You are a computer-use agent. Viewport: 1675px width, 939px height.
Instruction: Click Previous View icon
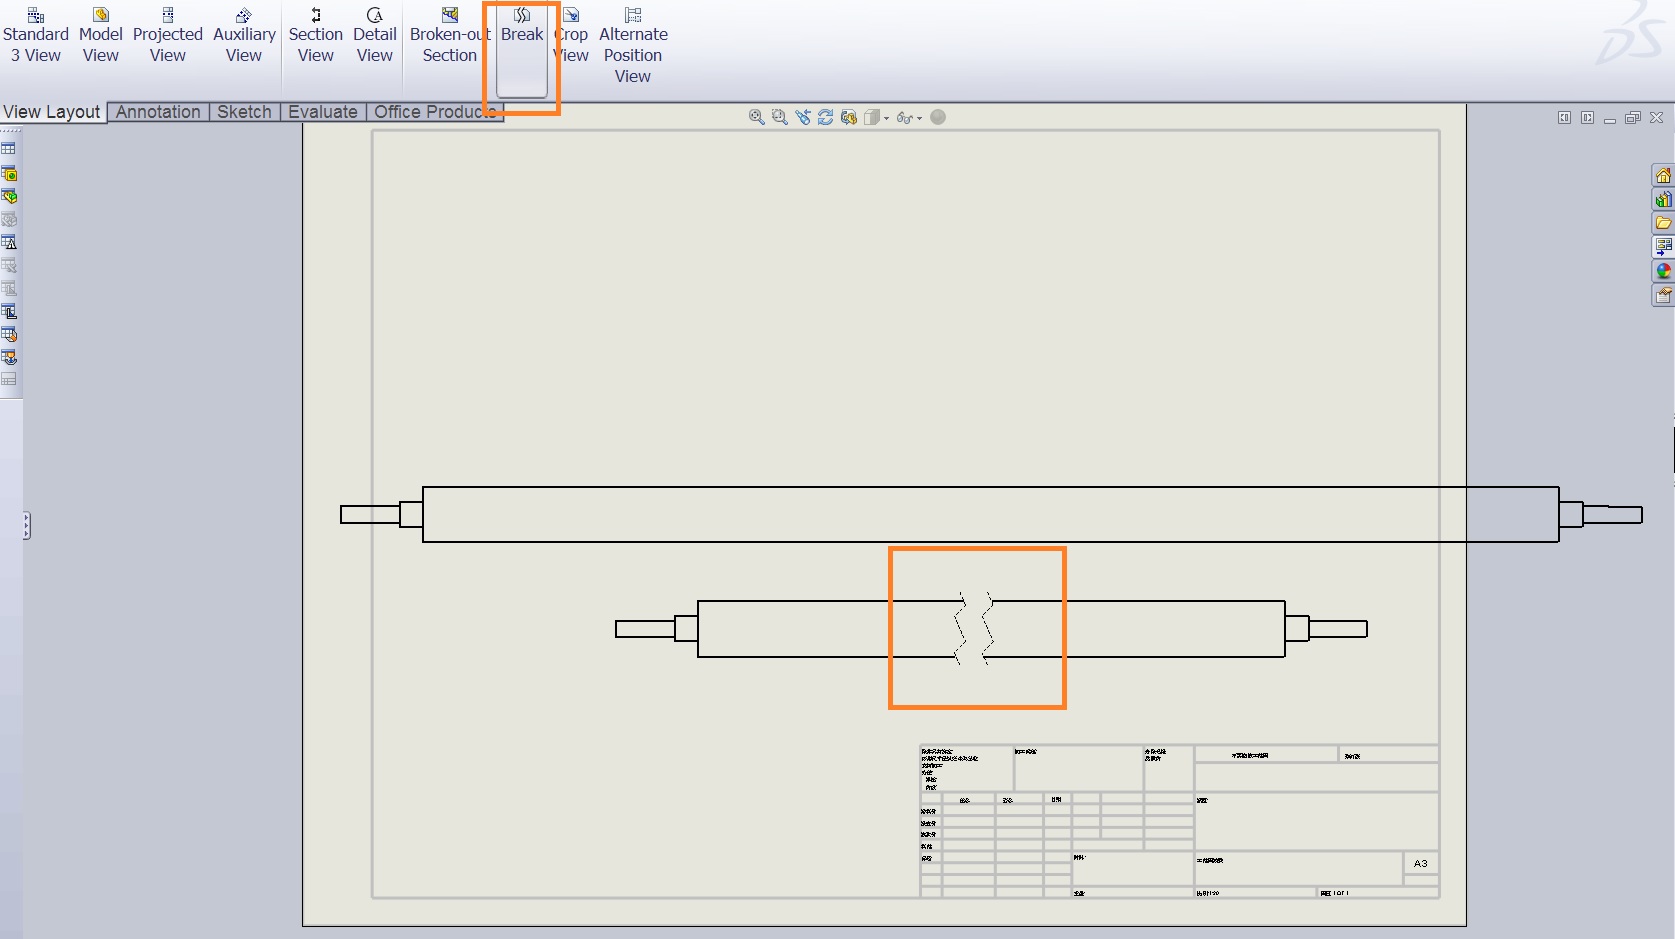[803, 117]
